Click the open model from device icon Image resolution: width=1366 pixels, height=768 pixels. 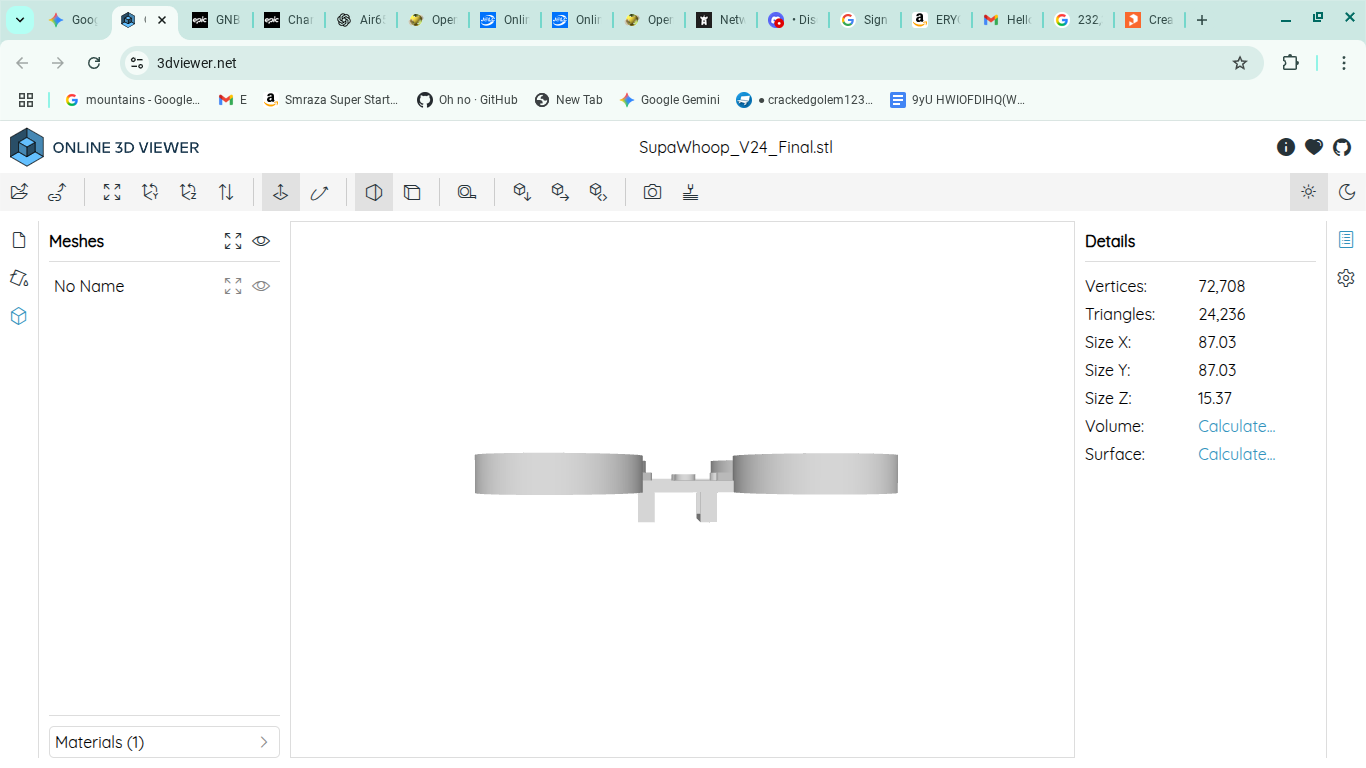19,192
